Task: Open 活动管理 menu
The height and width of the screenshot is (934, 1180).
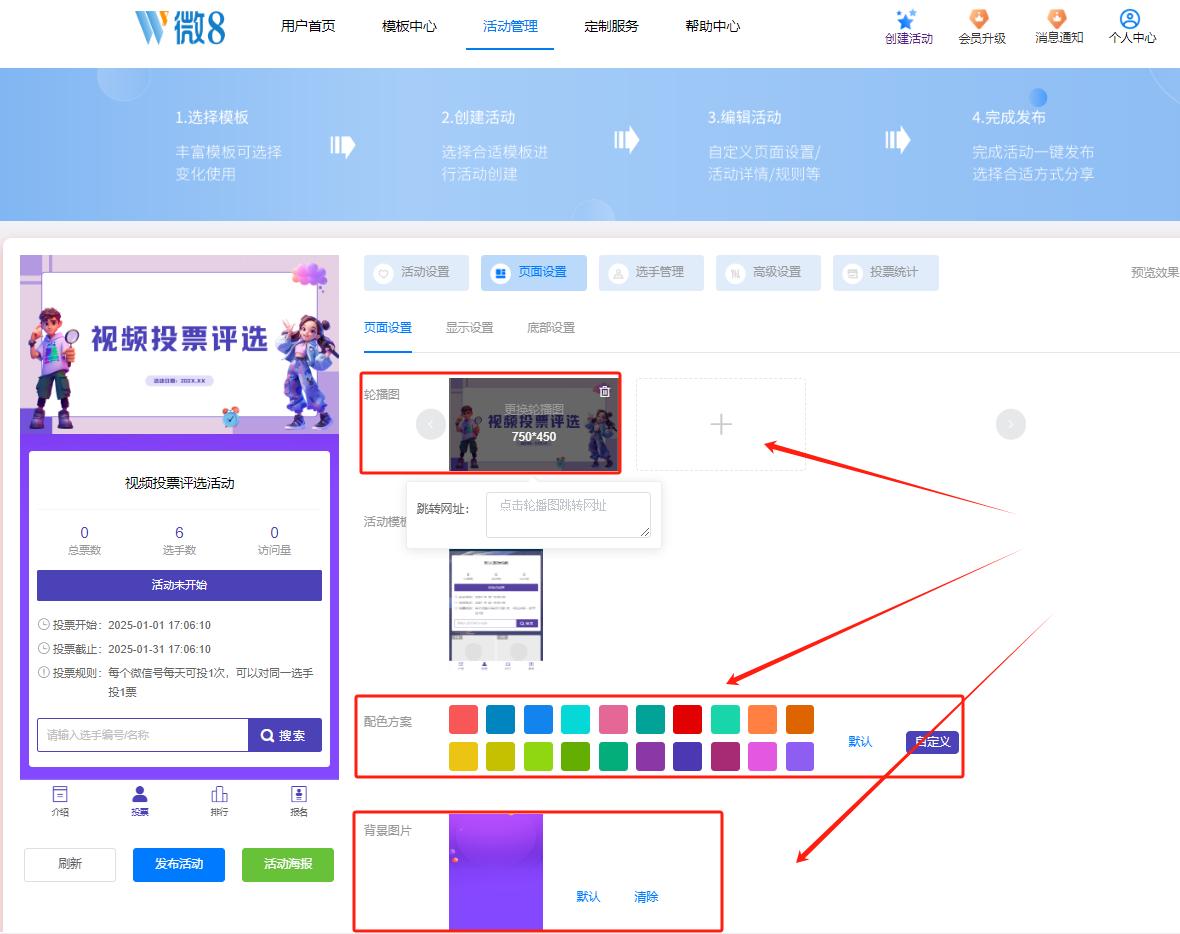Action: click(509, 26)
